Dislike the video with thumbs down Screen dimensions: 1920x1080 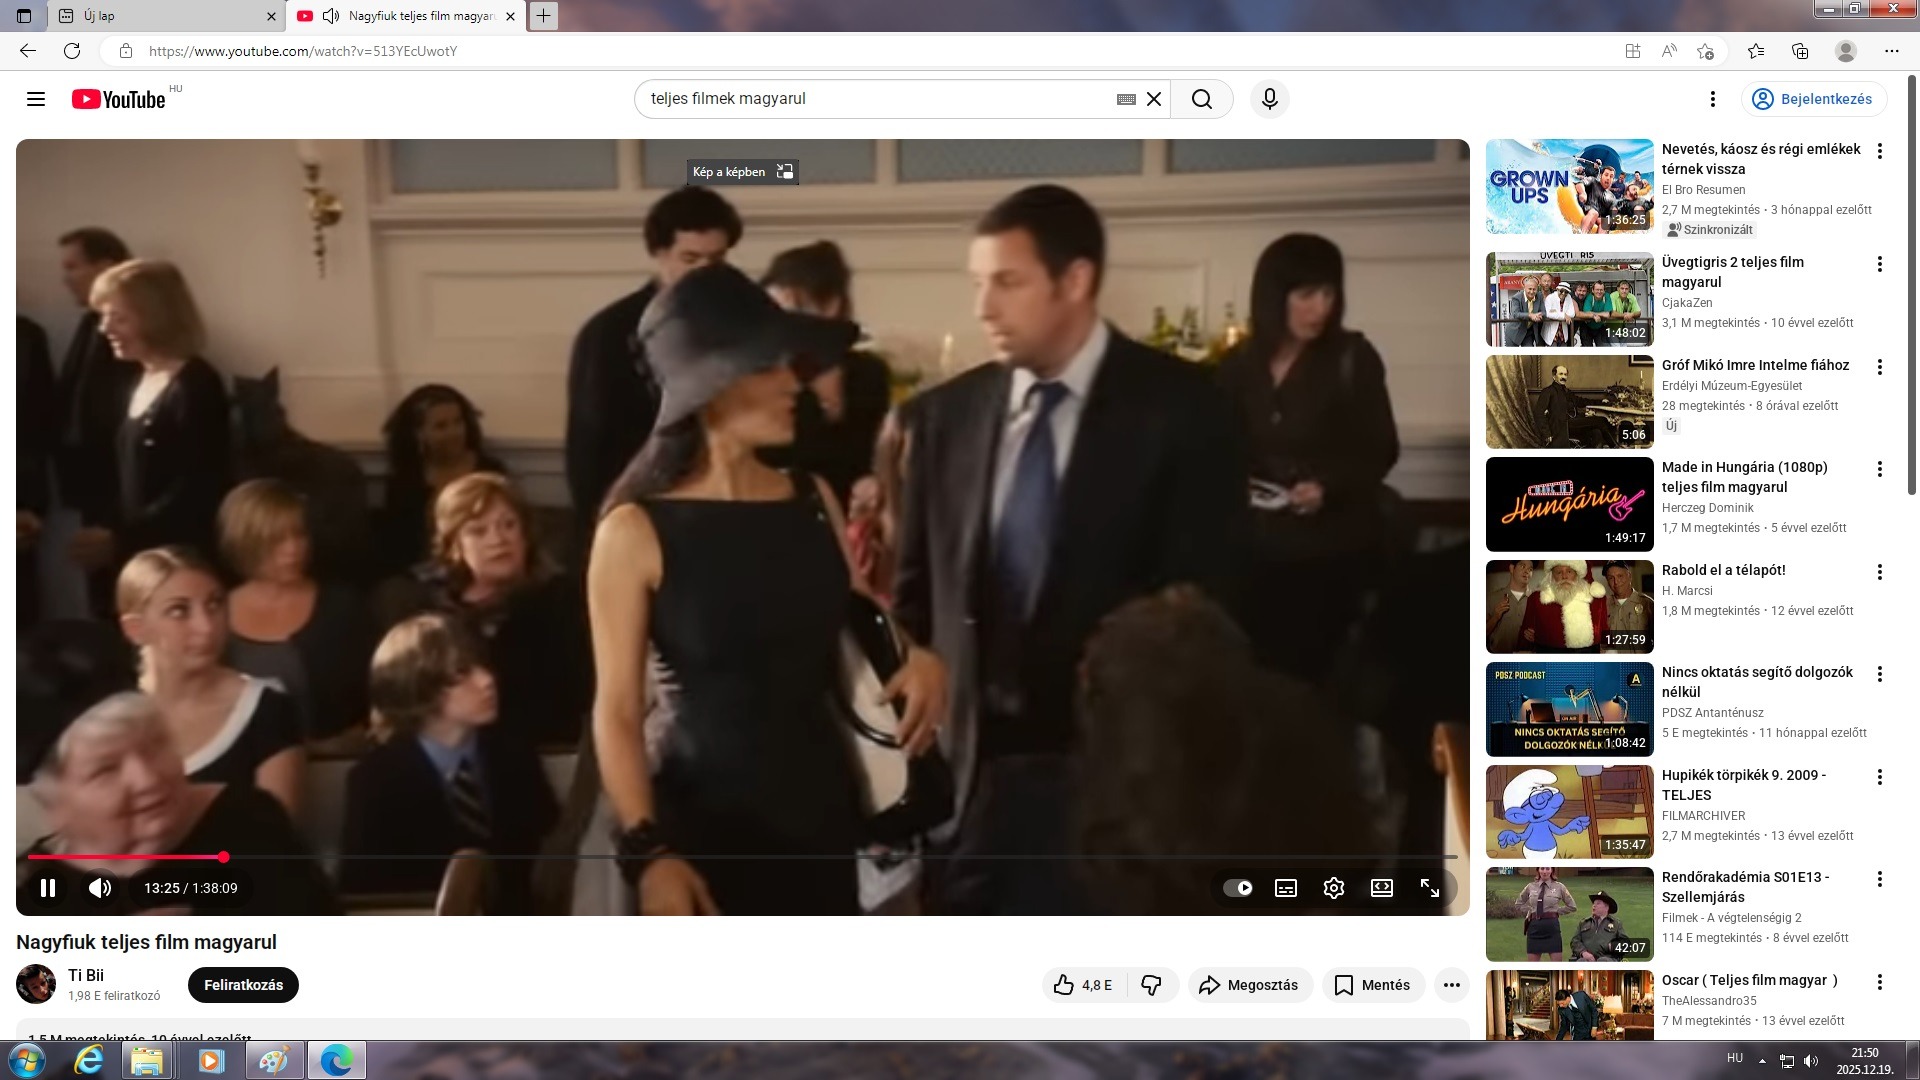pyautogui.click(x=1151, y=985)
